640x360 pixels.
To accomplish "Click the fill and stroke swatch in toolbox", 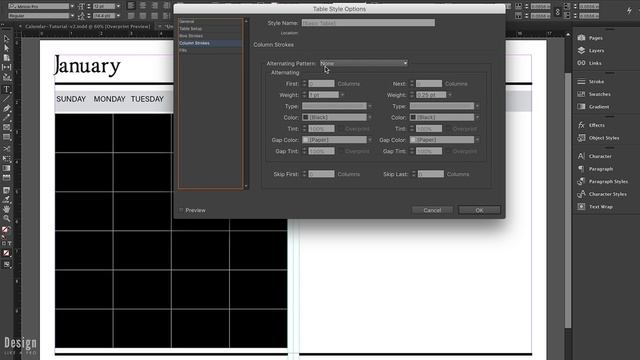I will (x=6, y=231).
